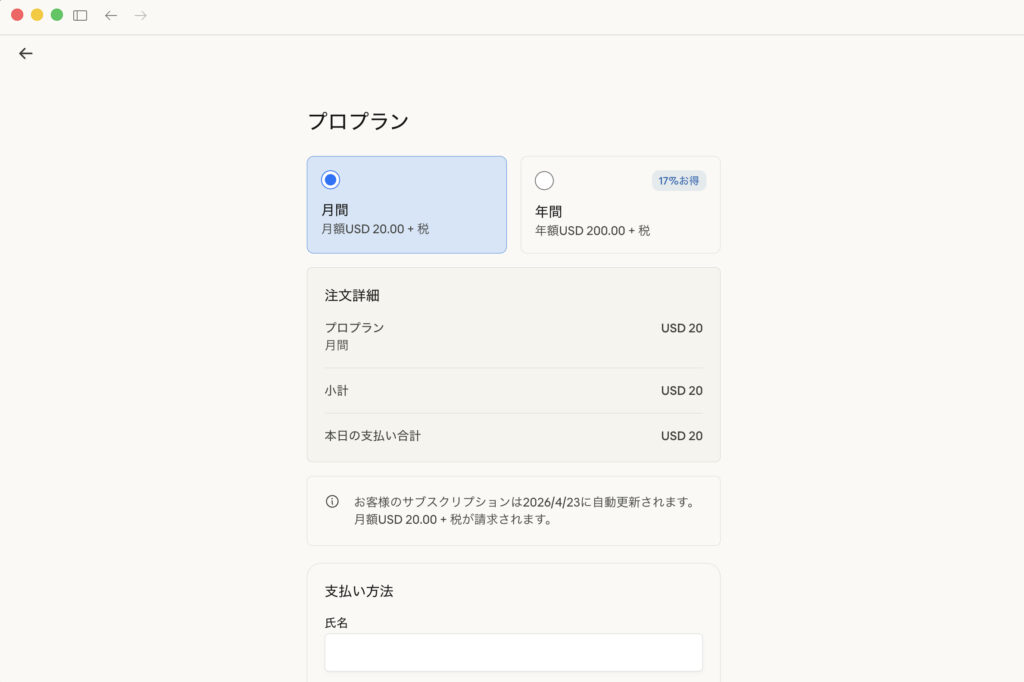This screenshot has height=682, width=1024.
Task: Click the auto-renewal notice text mentioning 2026/4/23
Action: (524, 502)
